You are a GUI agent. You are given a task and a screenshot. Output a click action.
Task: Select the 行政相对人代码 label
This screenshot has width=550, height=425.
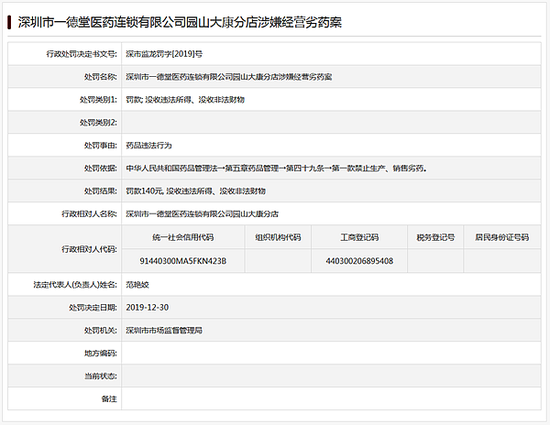(89, 249)
